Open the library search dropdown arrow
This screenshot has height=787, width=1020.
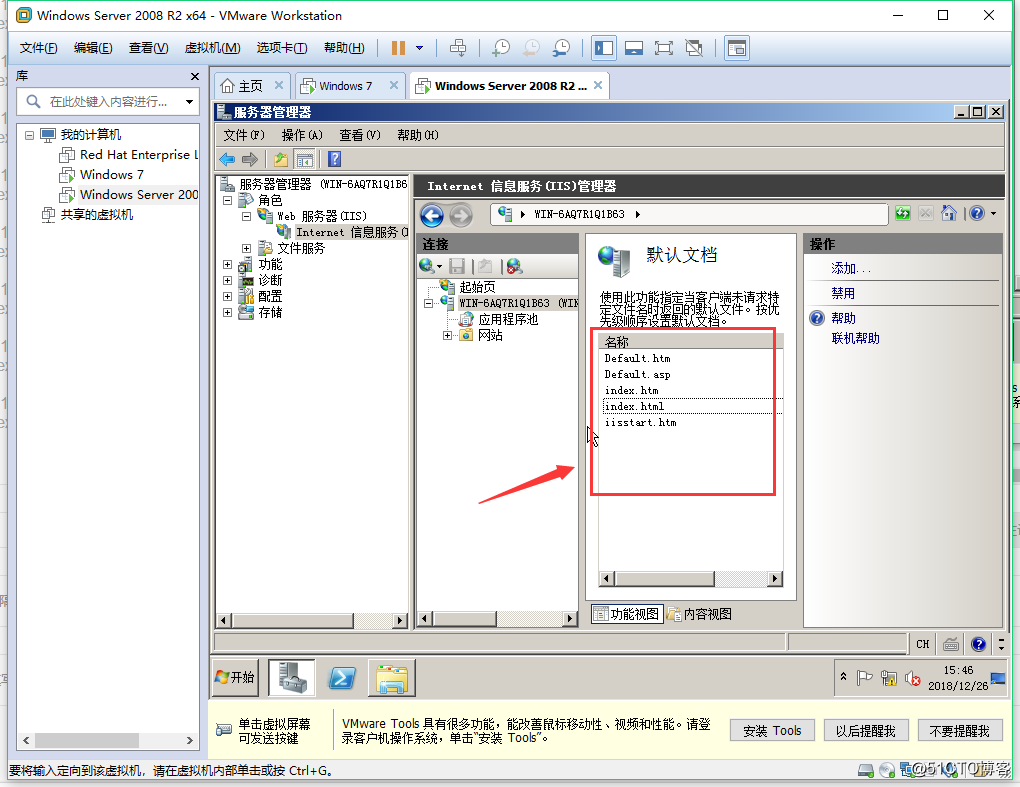[x=189, y=101]
